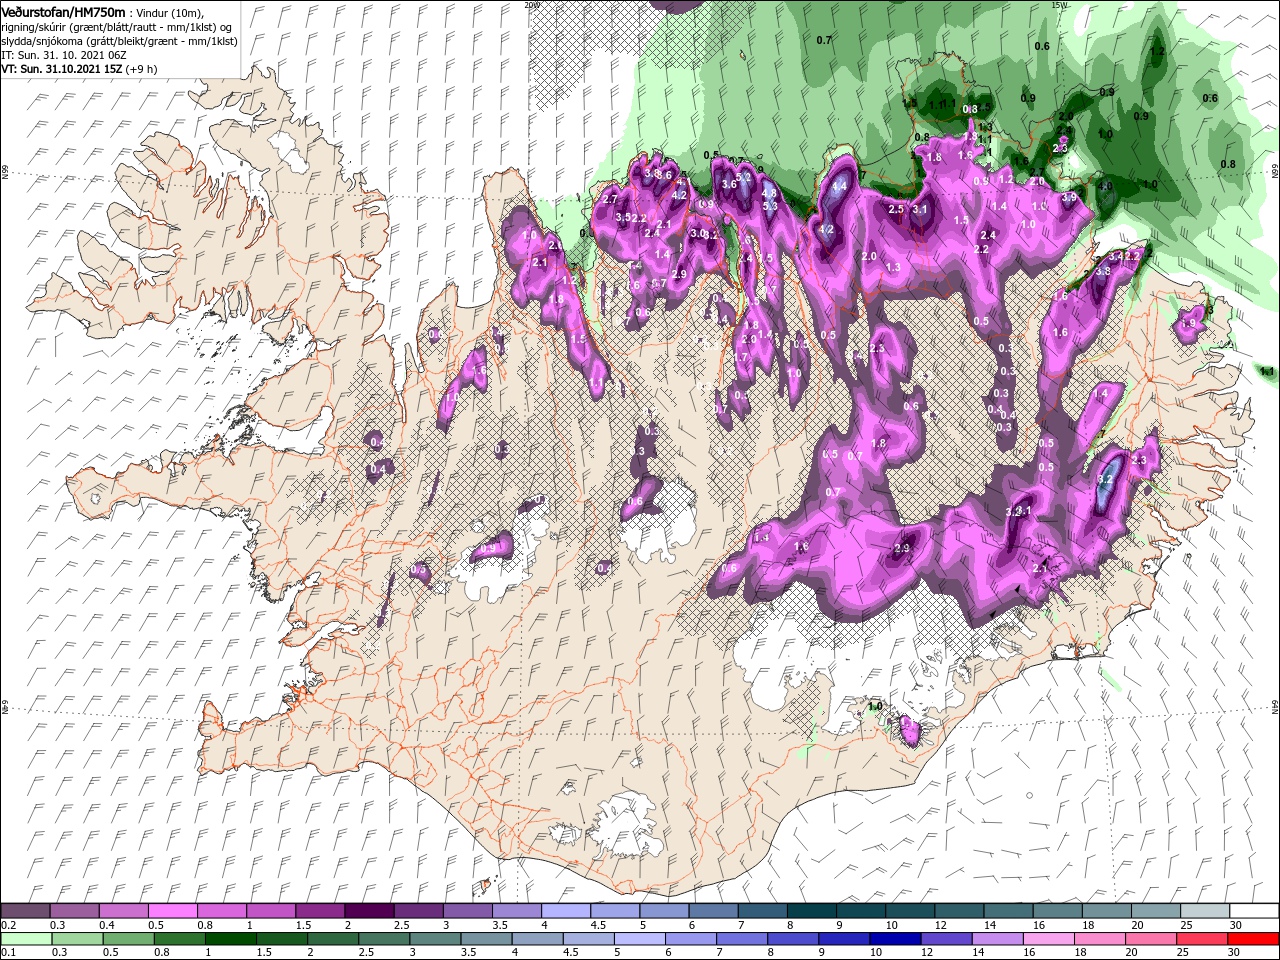Click the deep navy swatch labeled 10 in the lower scale
Viewport: 1280px width, 960px height.
point(895,938)
